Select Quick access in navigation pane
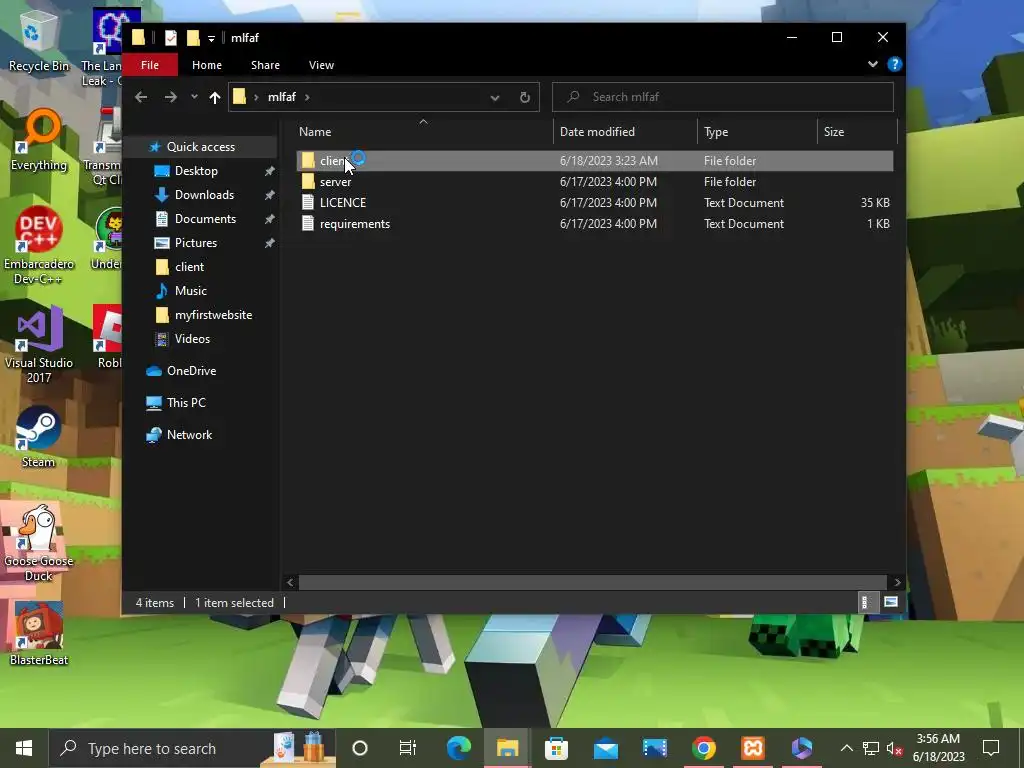The height and width of the screenshot is (768, 1024). 200,147
